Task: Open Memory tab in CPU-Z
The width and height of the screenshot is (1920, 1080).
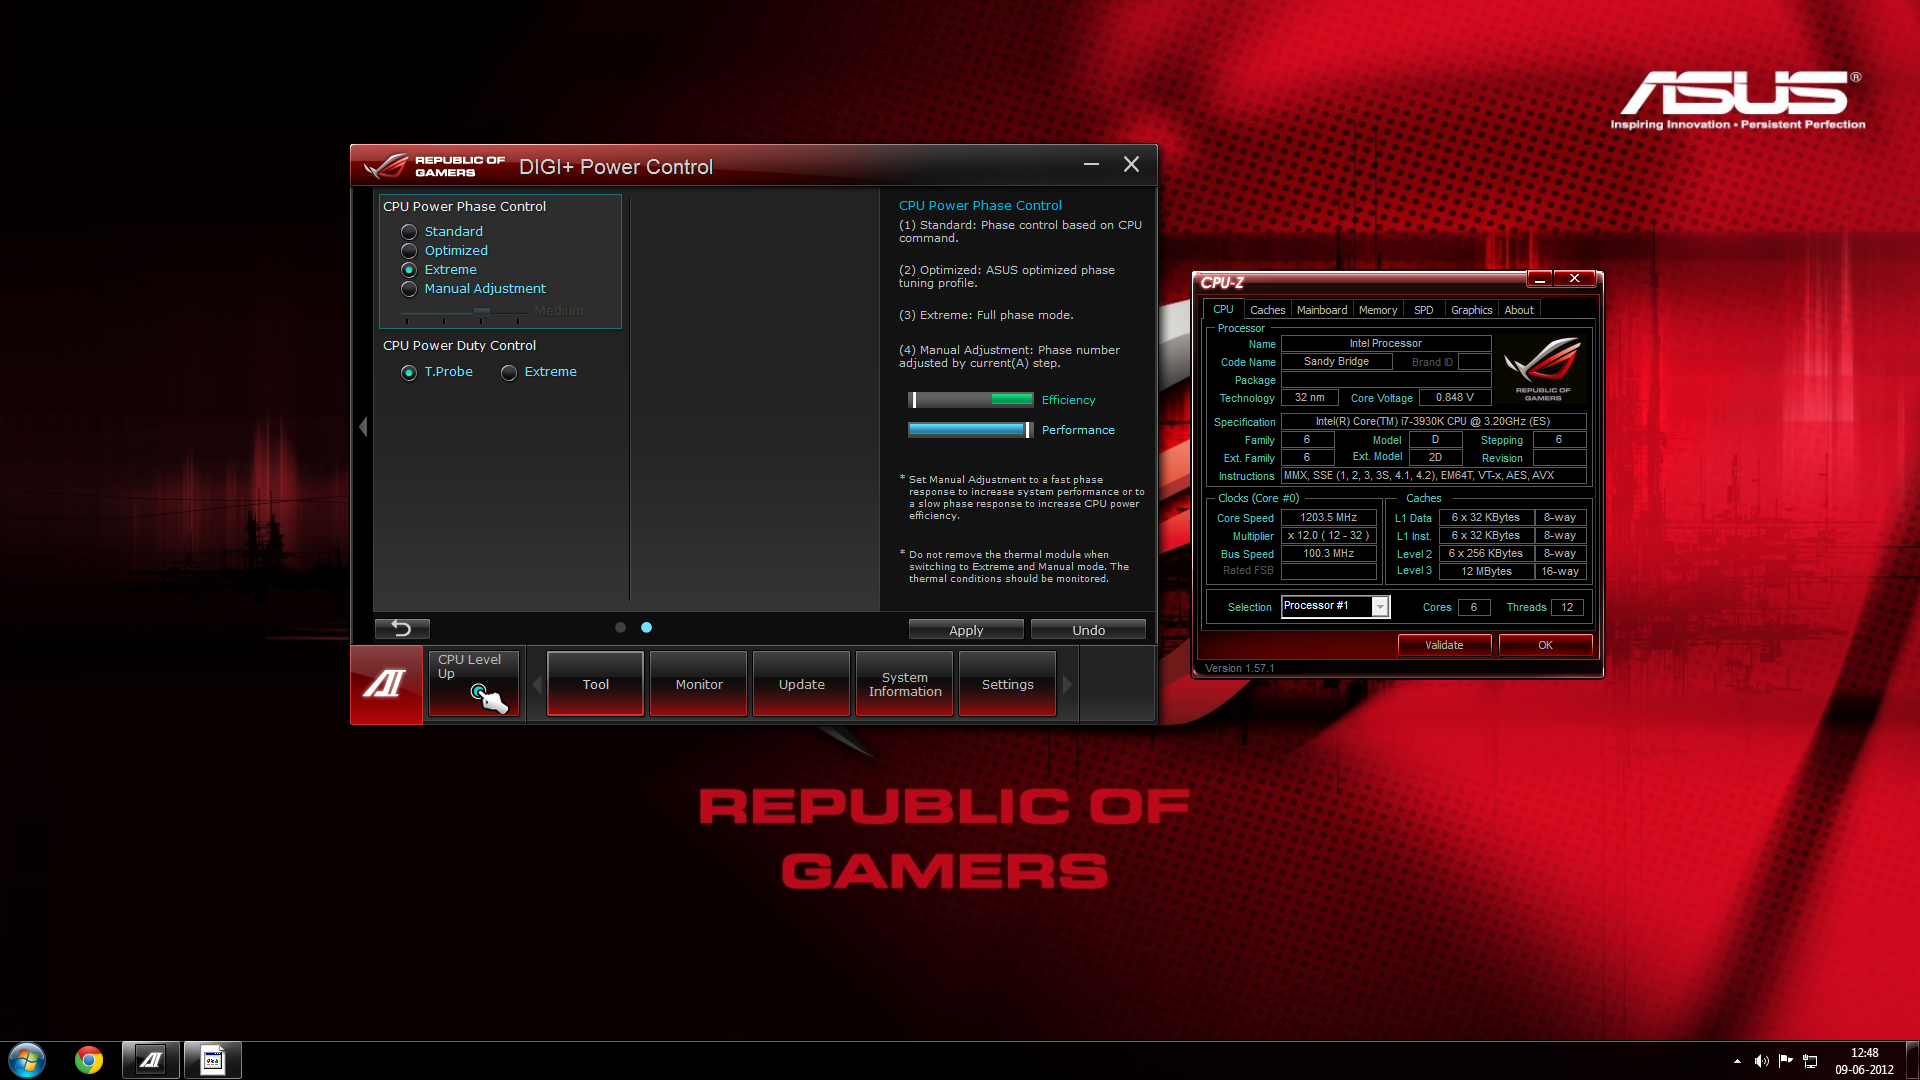Action: [1377, 310]
